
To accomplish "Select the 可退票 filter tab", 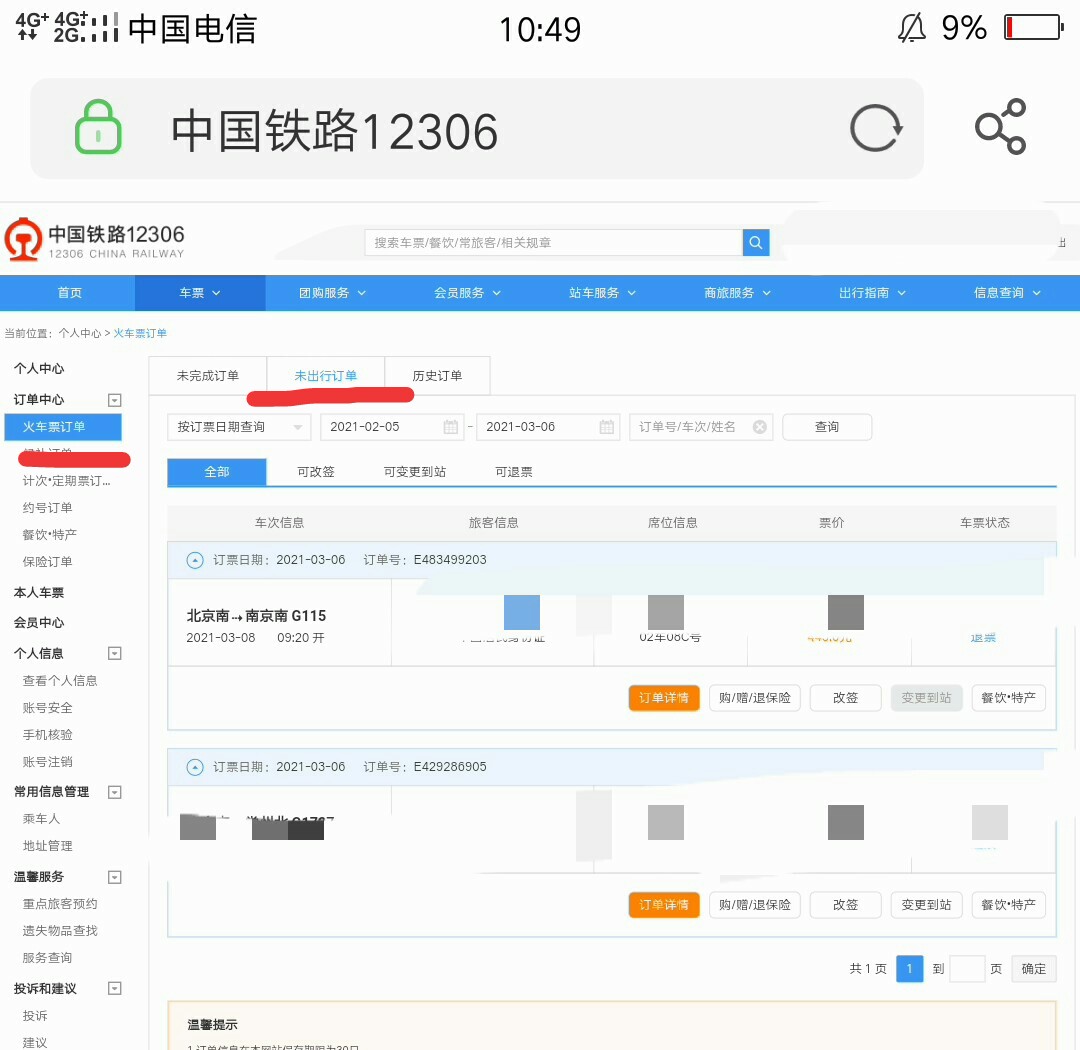I will click(514, 472).
